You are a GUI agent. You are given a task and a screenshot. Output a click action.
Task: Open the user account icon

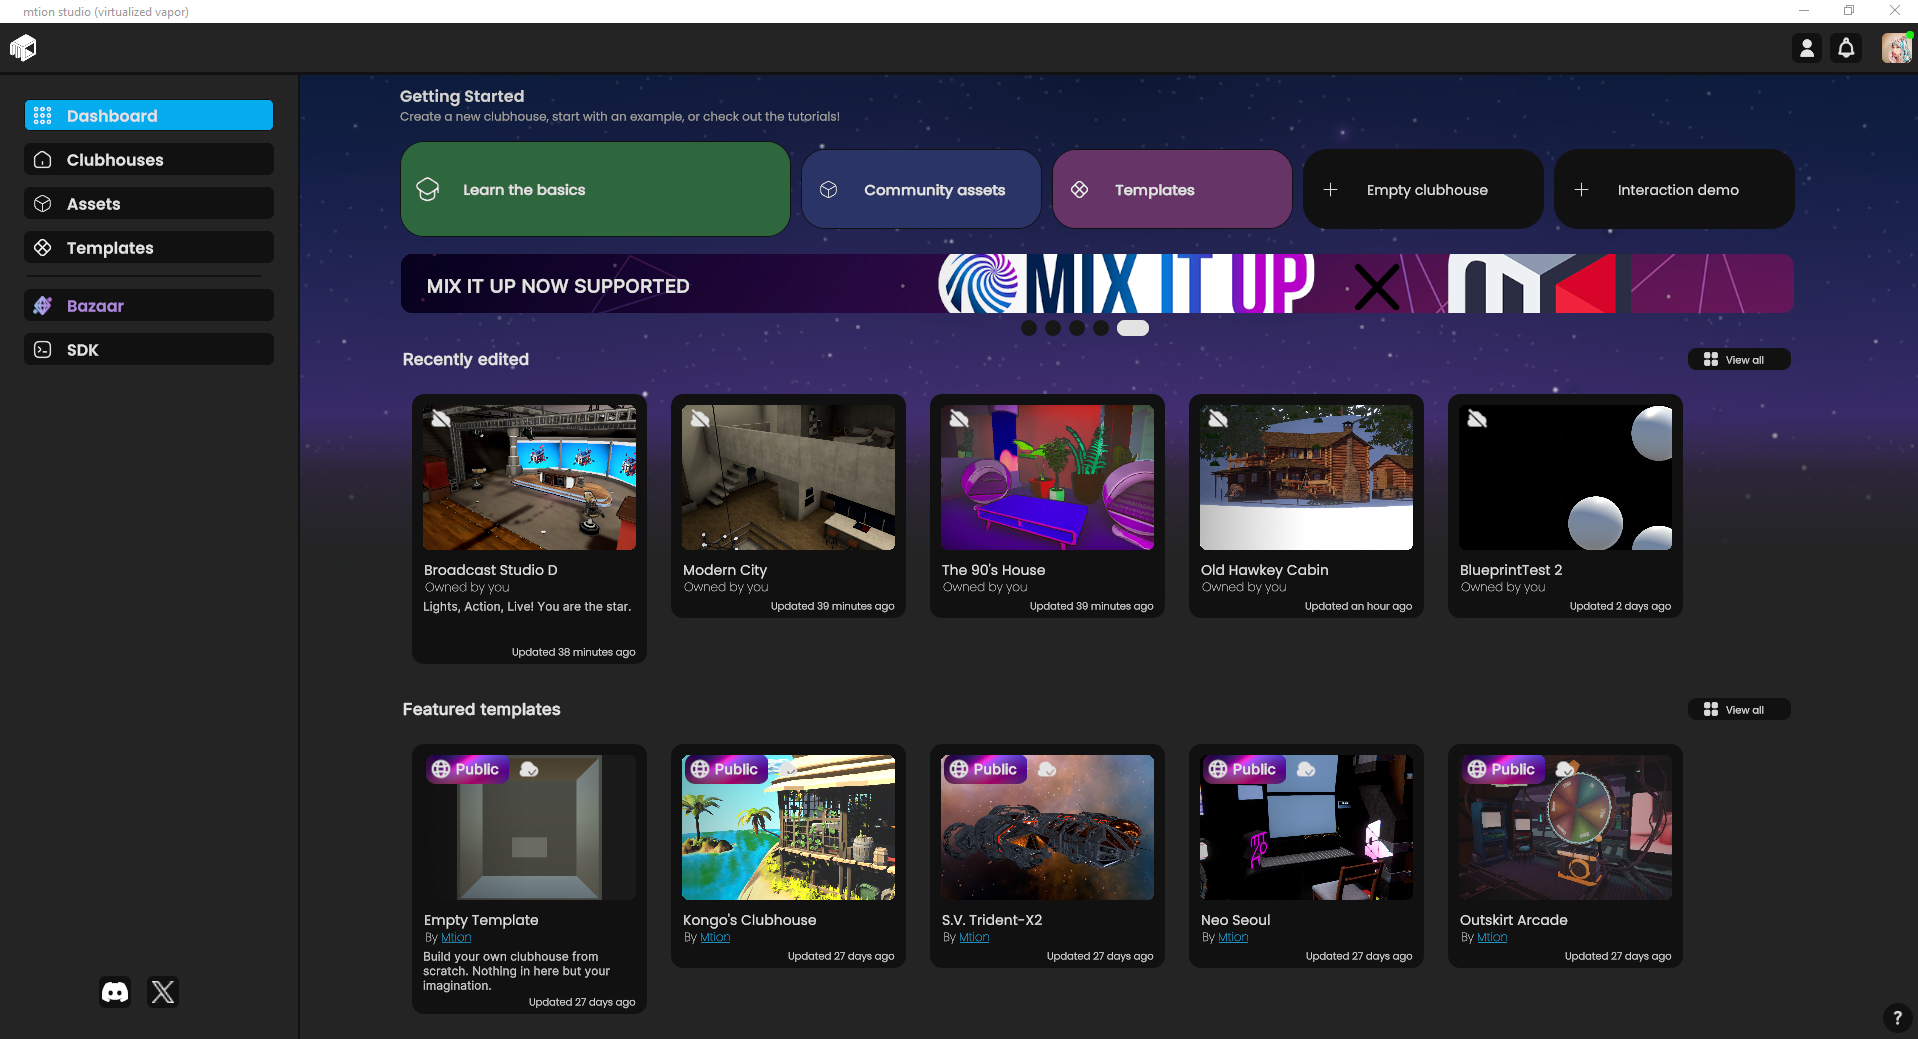point(1806,48)
